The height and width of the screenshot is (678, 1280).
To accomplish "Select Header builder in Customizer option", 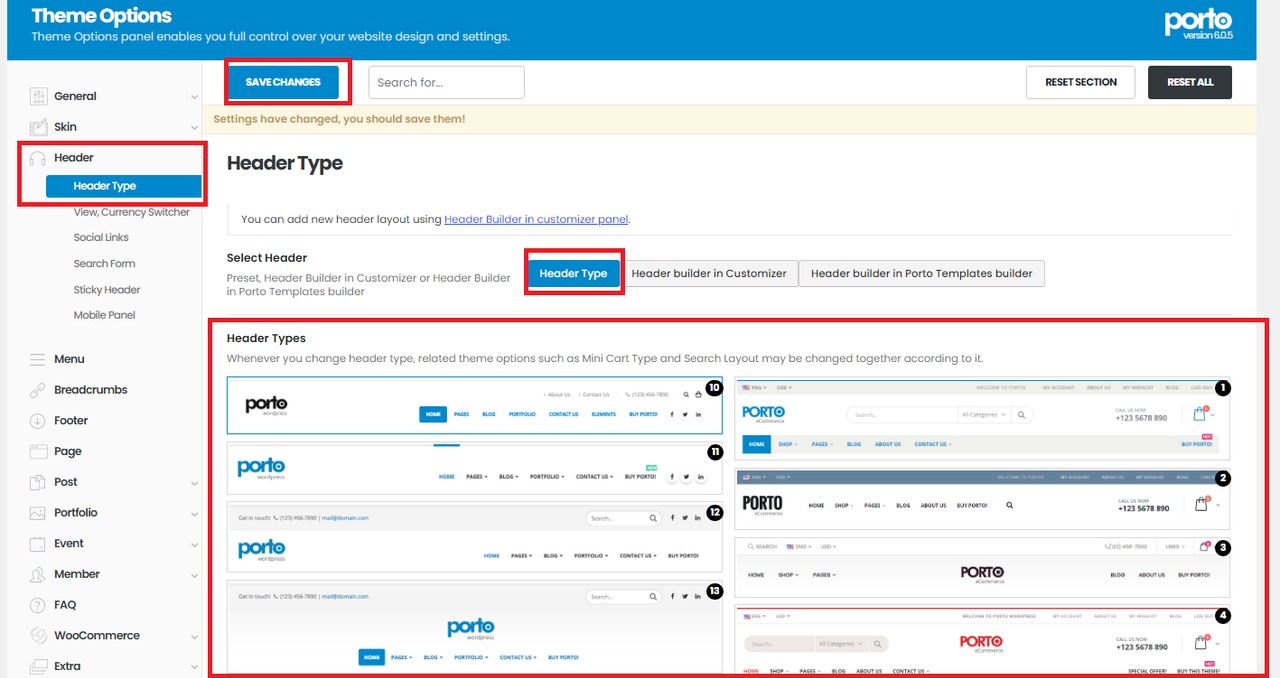I will 709,273.
